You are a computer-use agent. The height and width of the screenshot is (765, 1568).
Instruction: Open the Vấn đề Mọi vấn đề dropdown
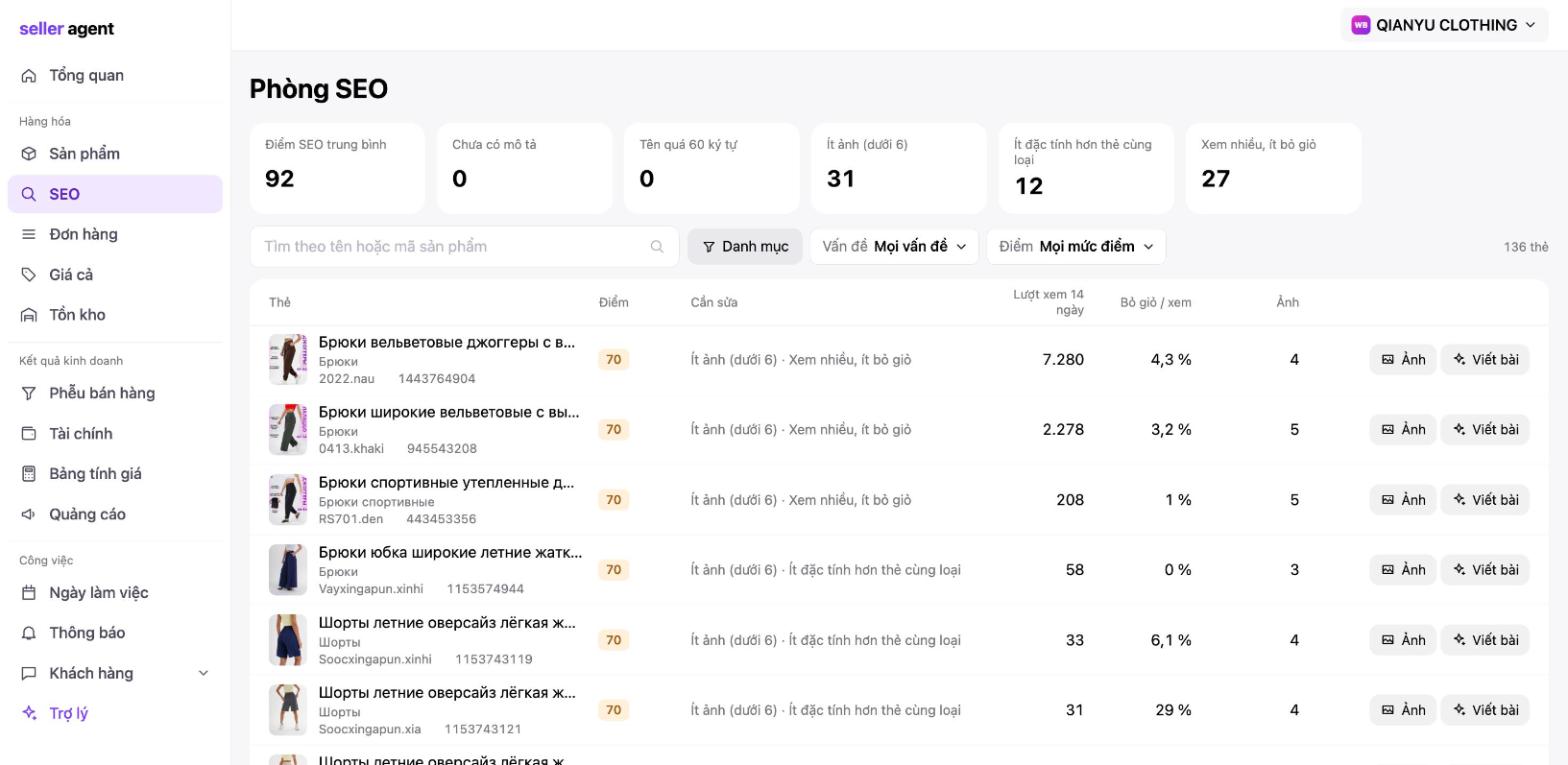tap(894, 246)
